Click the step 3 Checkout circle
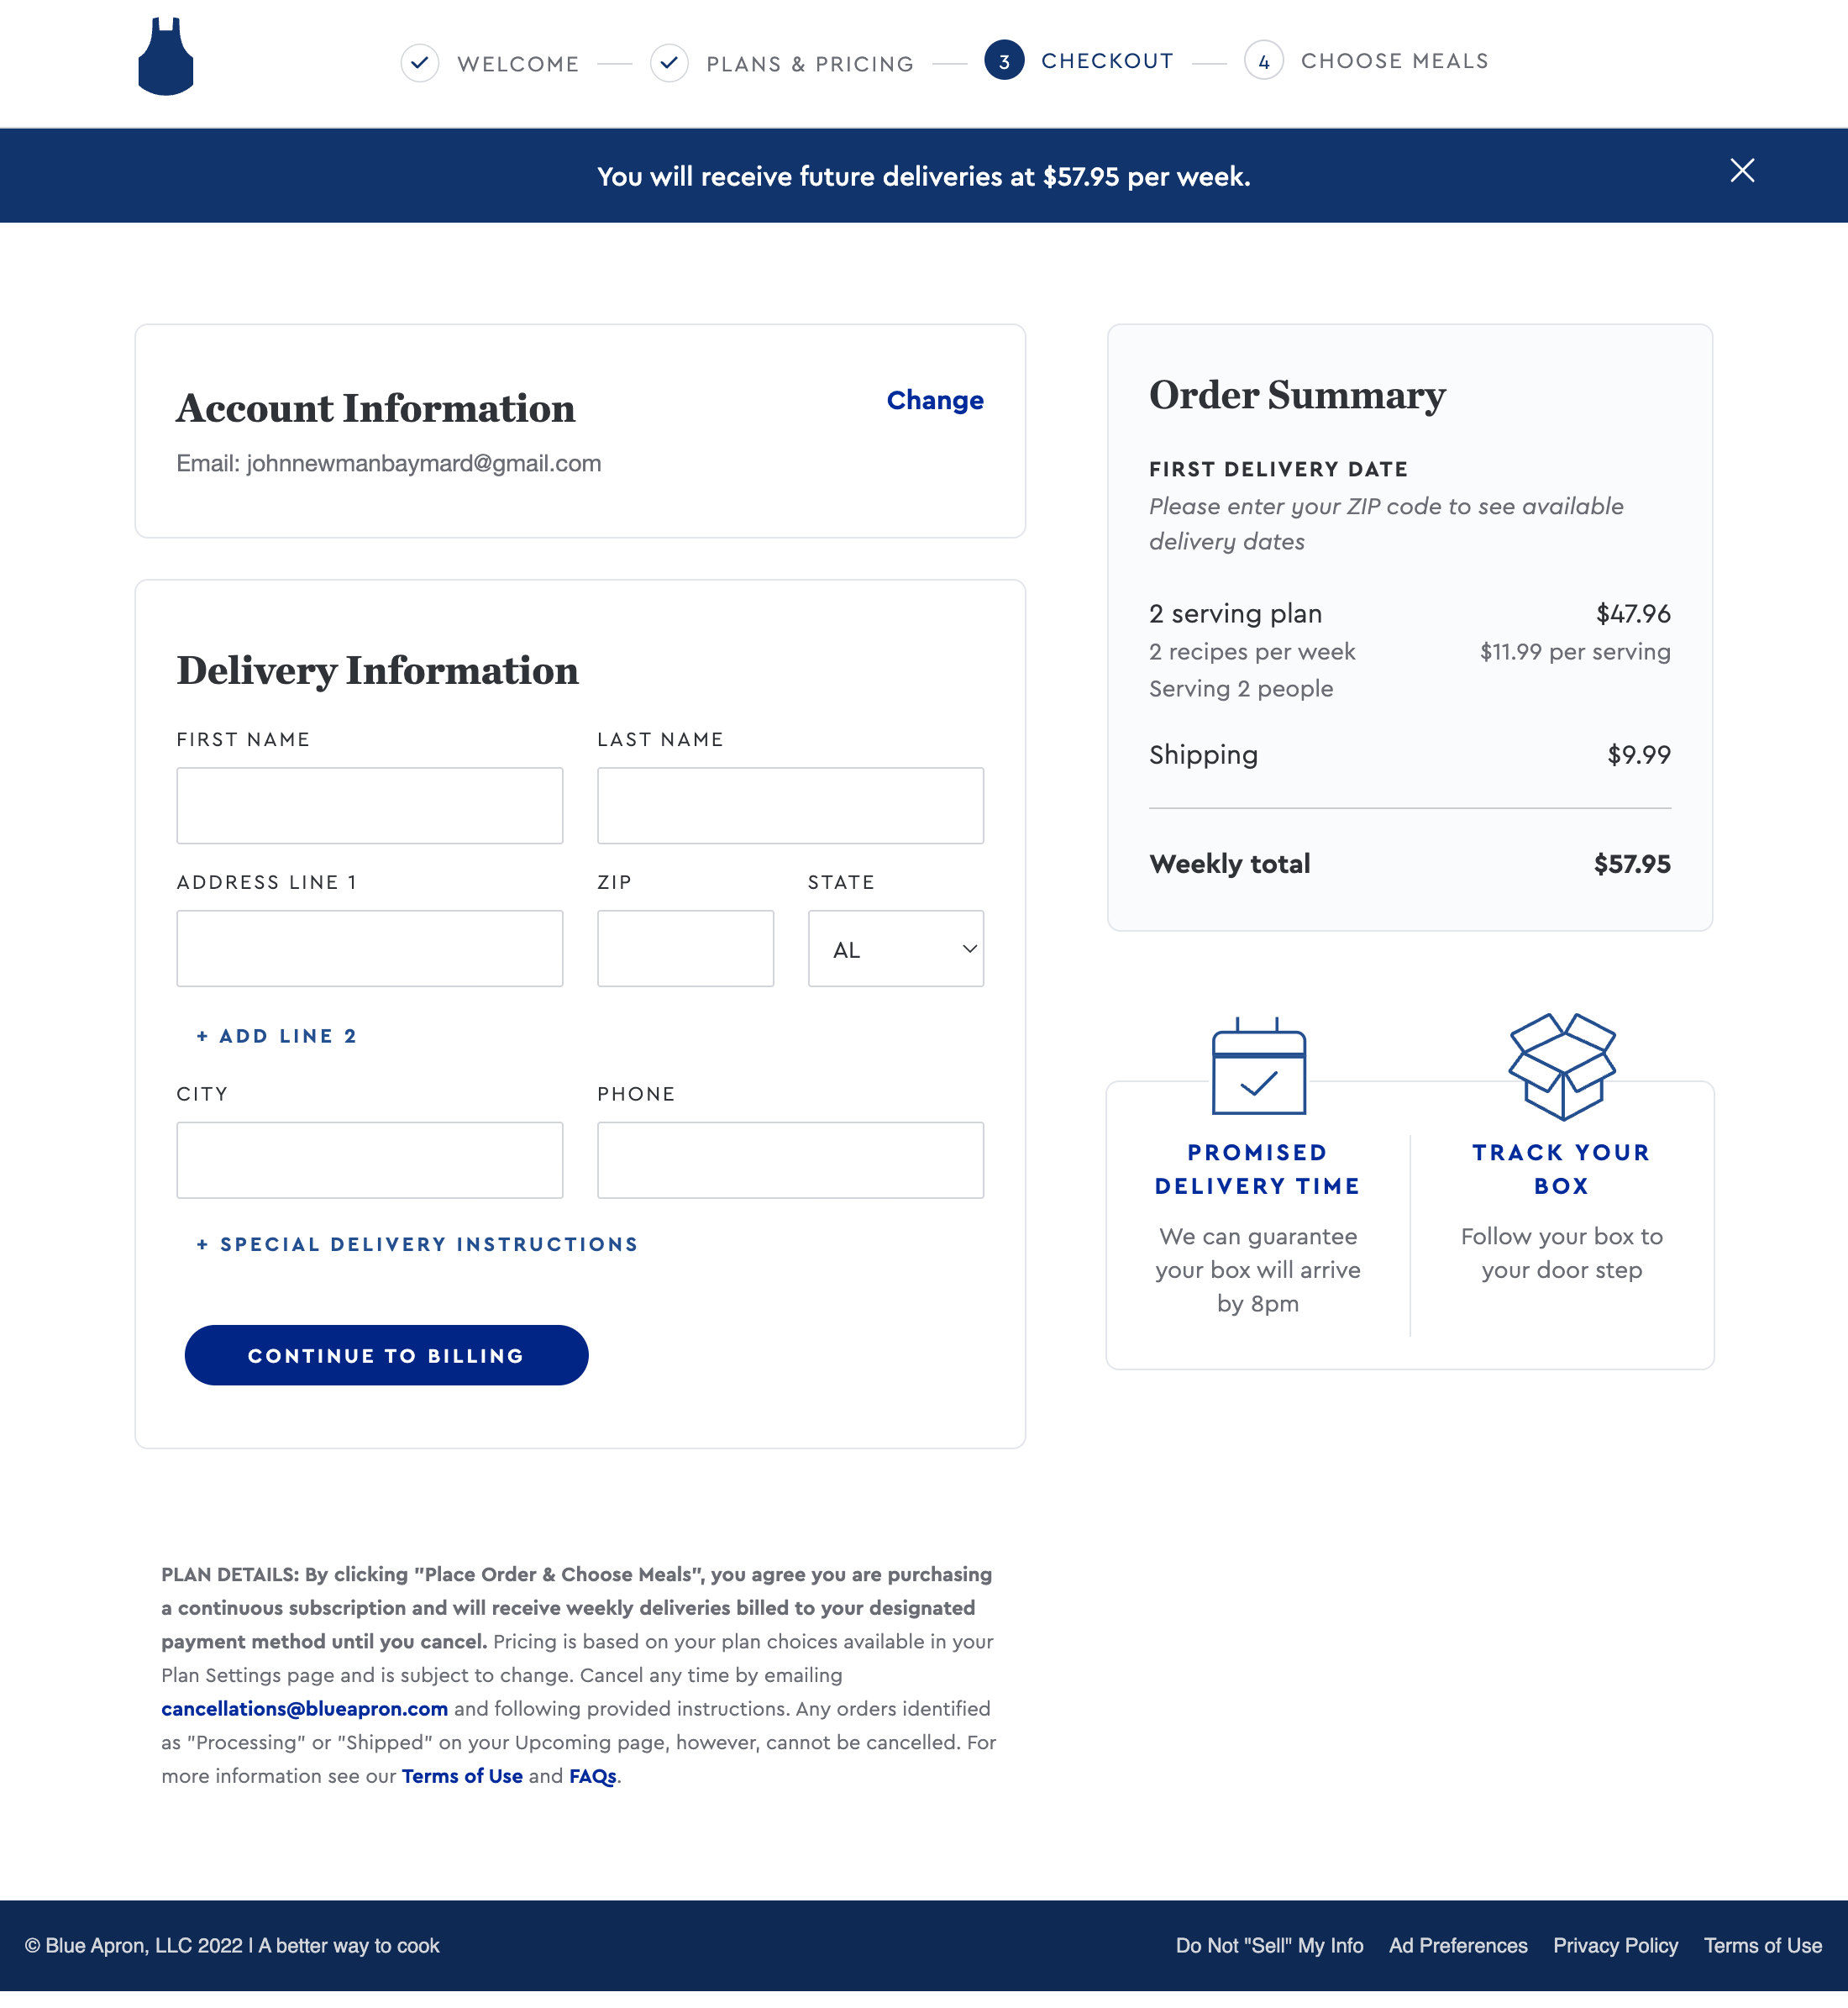This screenshot has width=1848, height=2008. (1004, 61)
